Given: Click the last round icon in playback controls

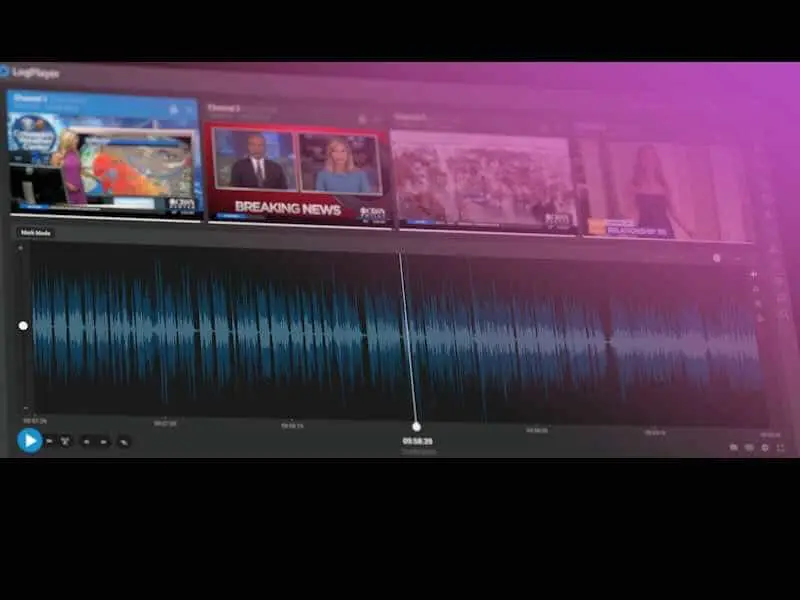Looking at the screenshot, I should click(x=124, y=441).
